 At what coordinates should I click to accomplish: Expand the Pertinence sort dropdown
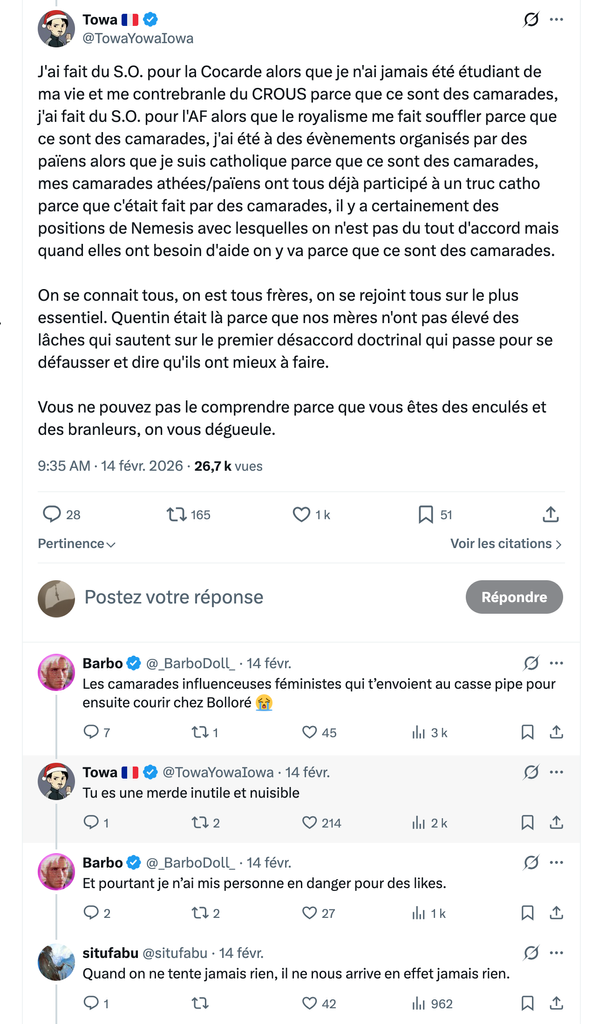(76, 543)
